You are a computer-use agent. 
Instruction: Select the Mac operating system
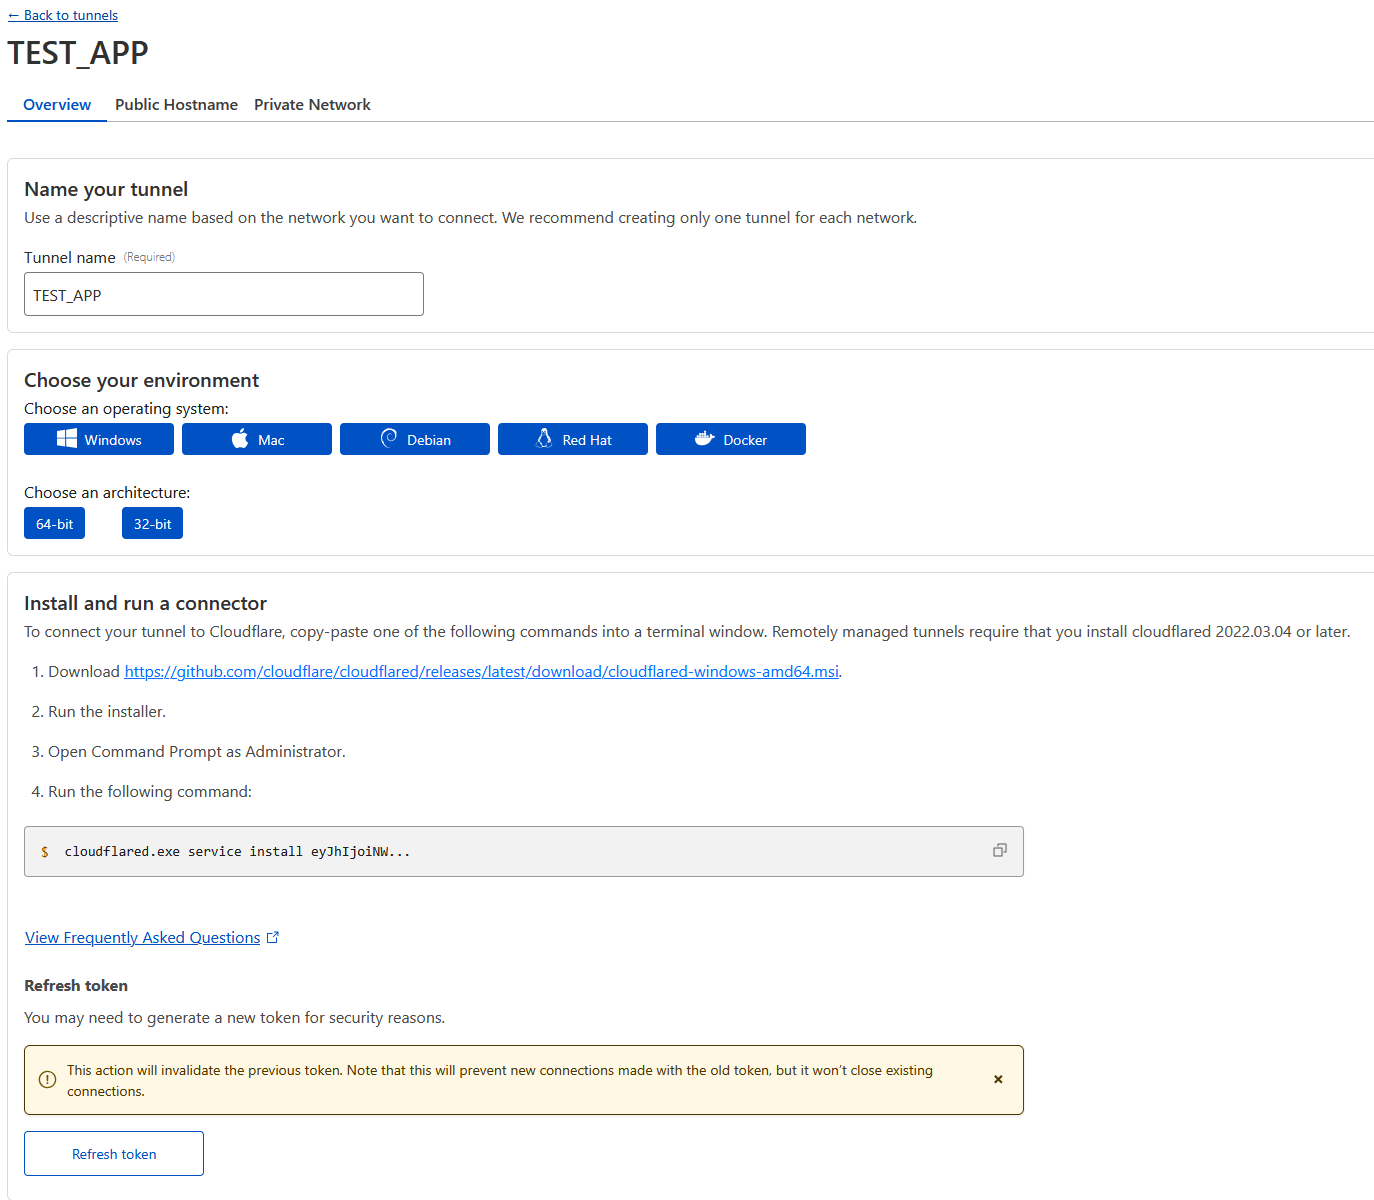point(256,439)
